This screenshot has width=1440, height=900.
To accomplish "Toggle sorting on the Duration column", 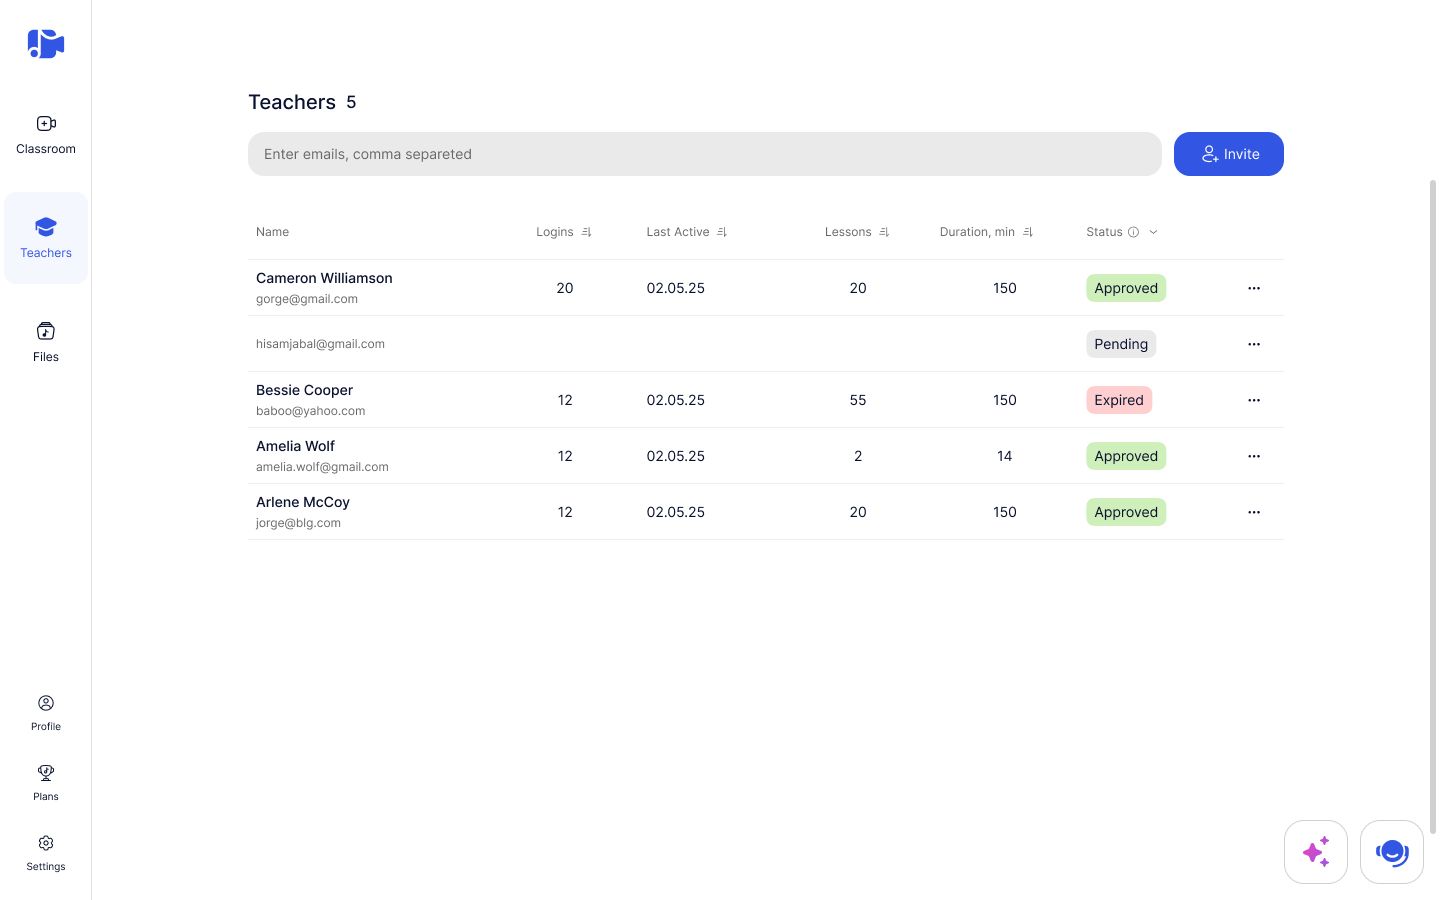I will click(x=1028, y=231).
